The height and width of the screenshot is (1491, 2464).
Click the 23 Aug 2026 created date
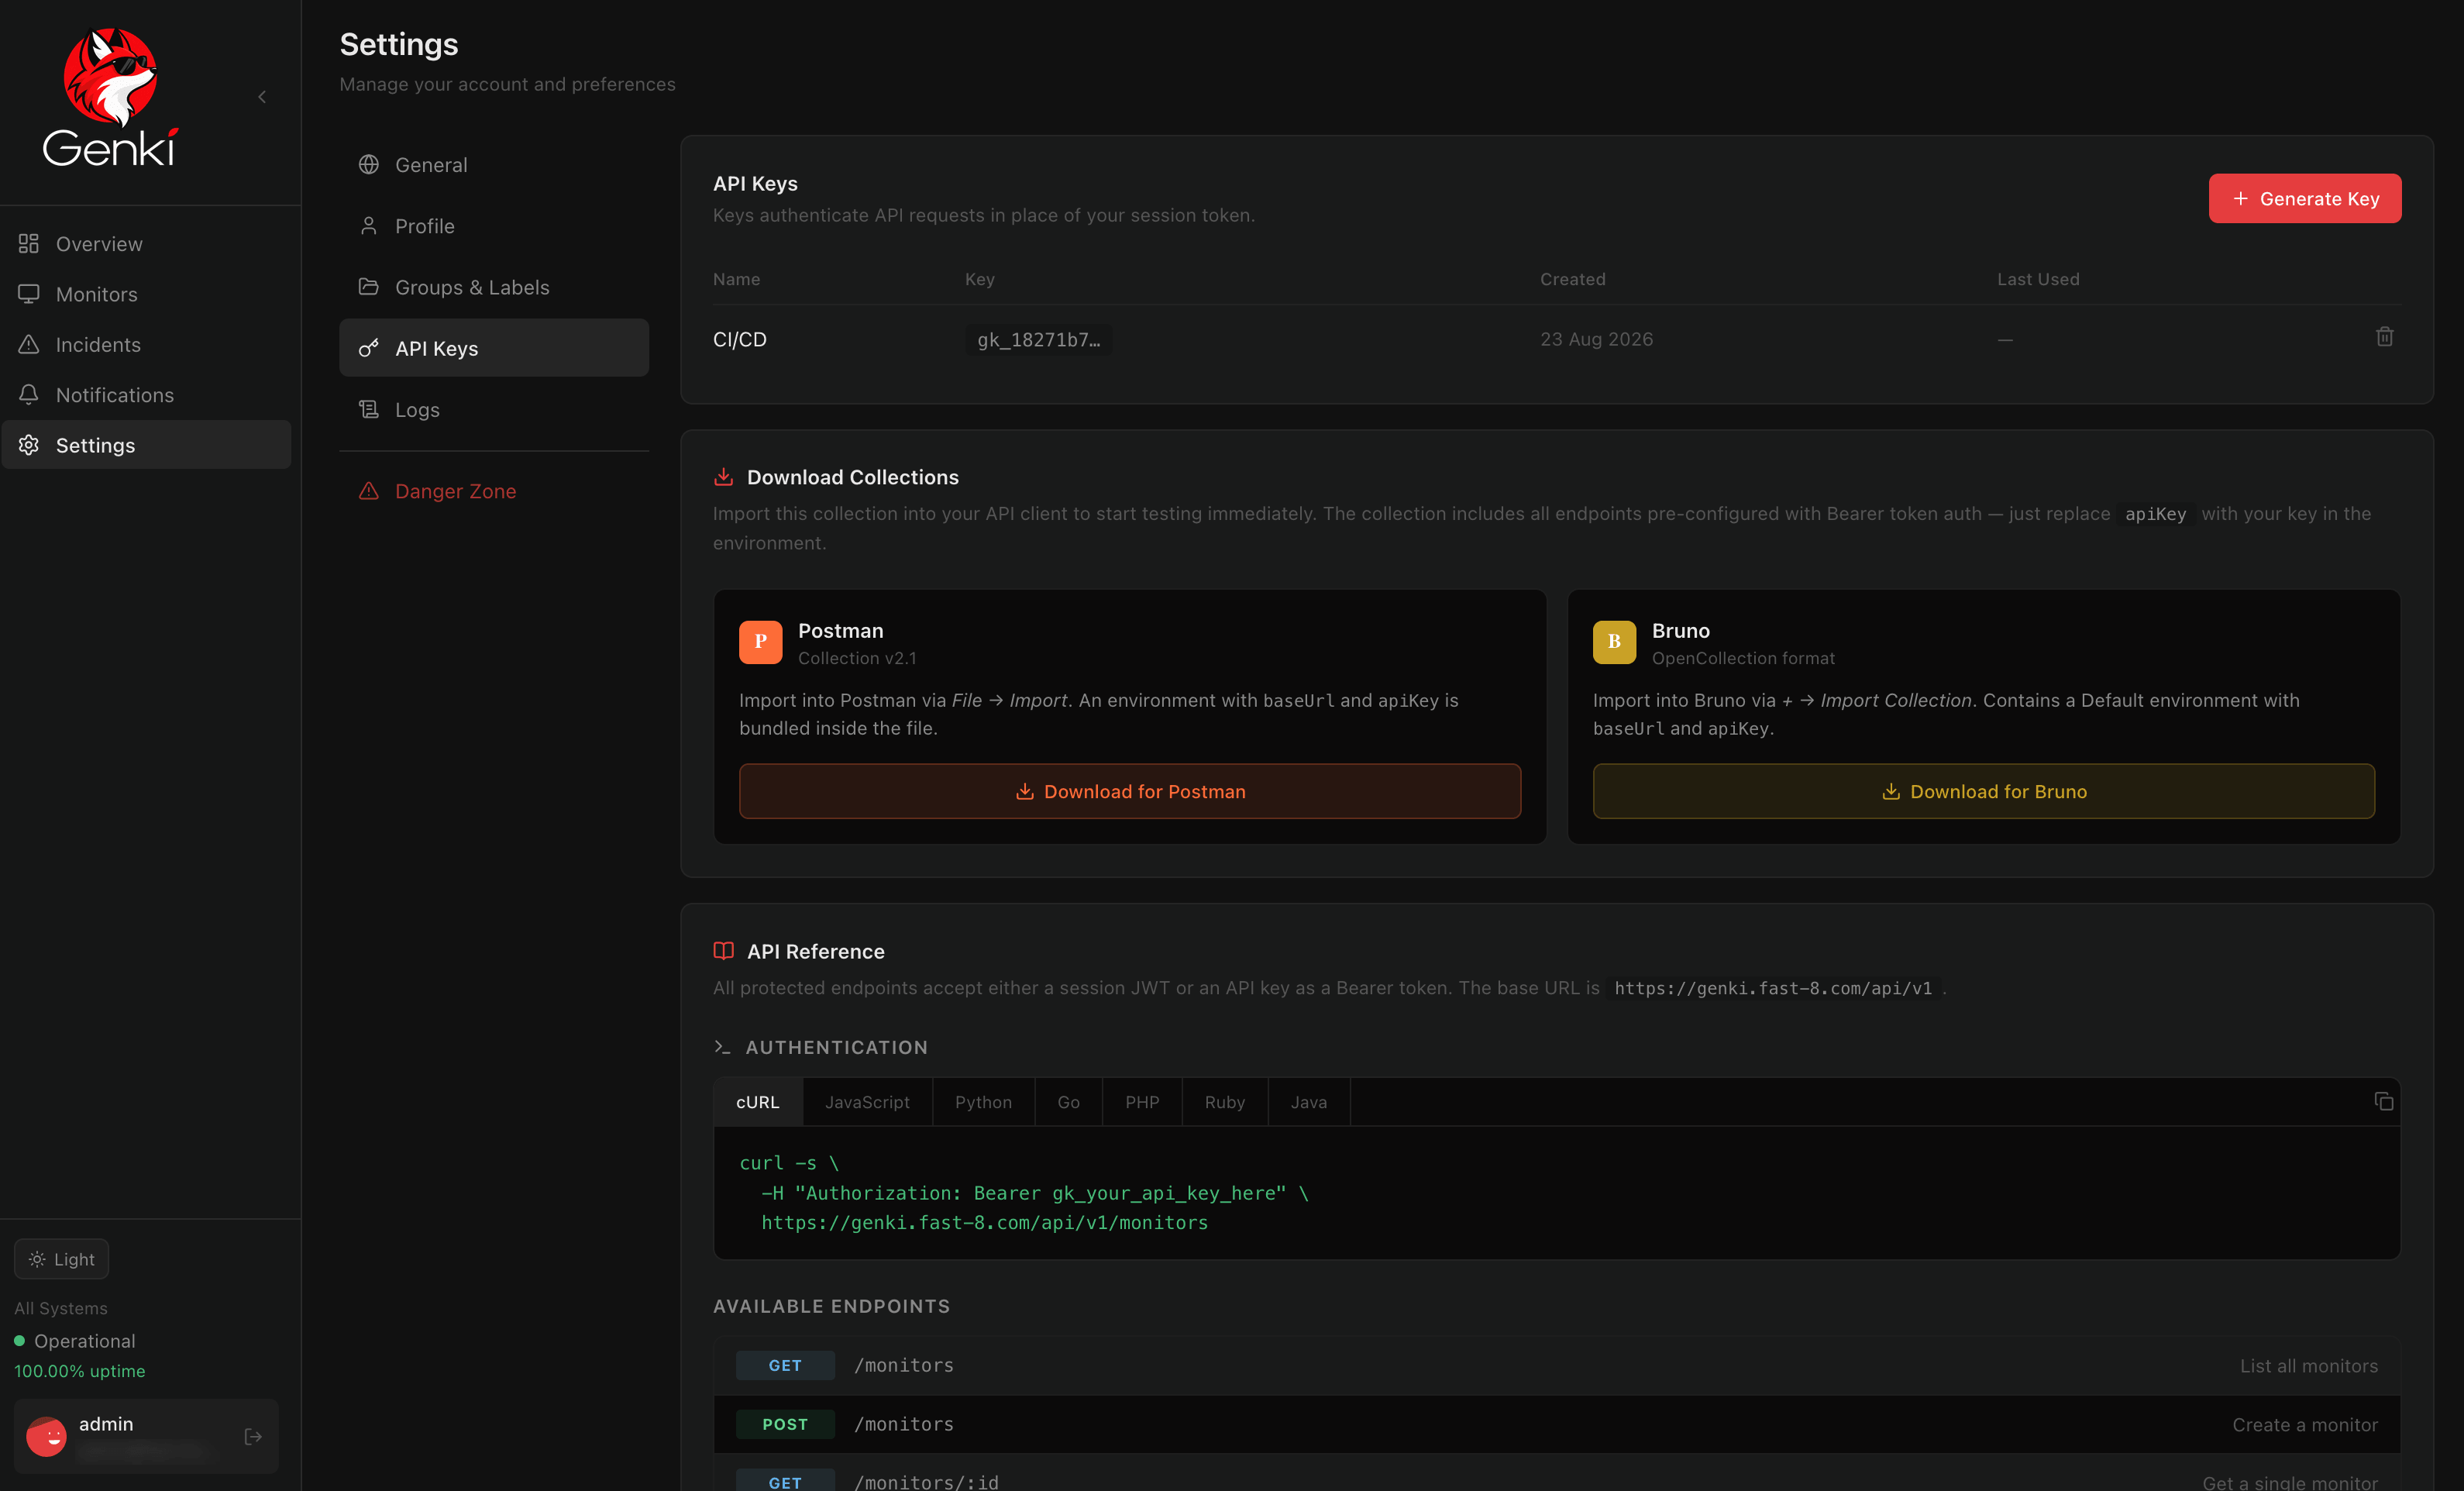[x=1596, y=340]
